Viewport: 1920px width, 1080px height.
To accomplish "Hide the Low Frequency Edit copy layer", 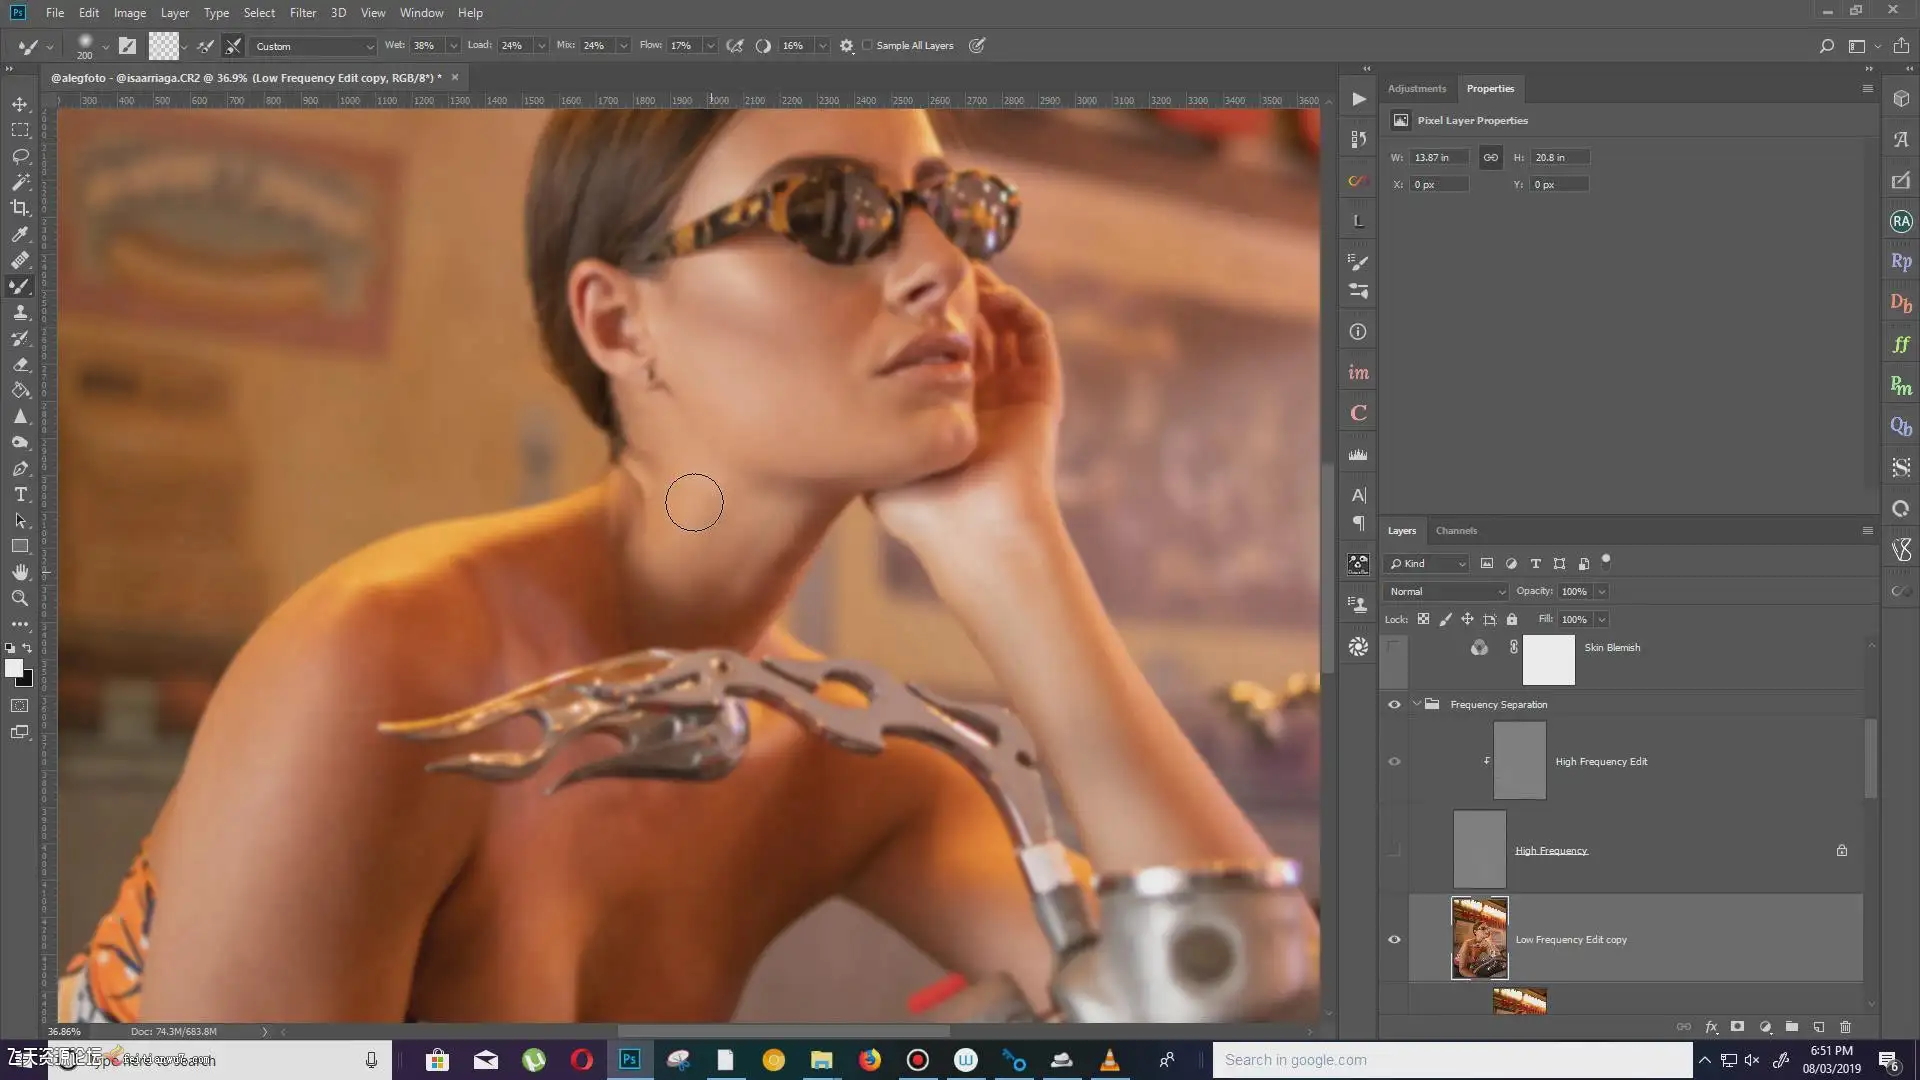I will click(1394, 939).
